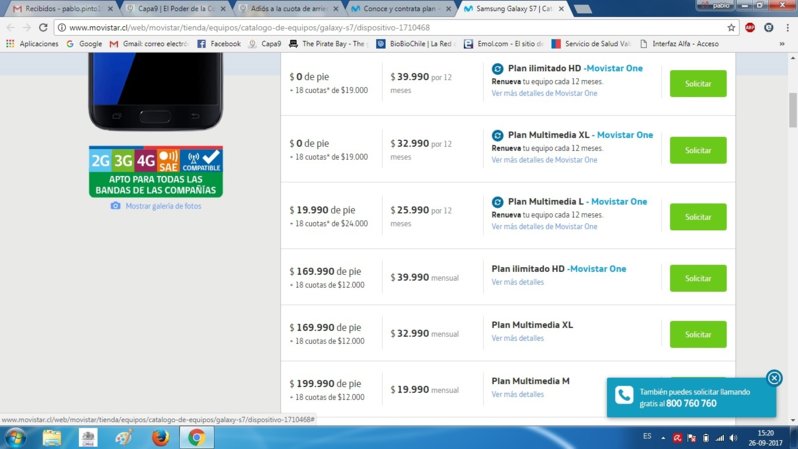
Task: Open the Paint palette taskbar icon
Action: (x=124, y=437)
